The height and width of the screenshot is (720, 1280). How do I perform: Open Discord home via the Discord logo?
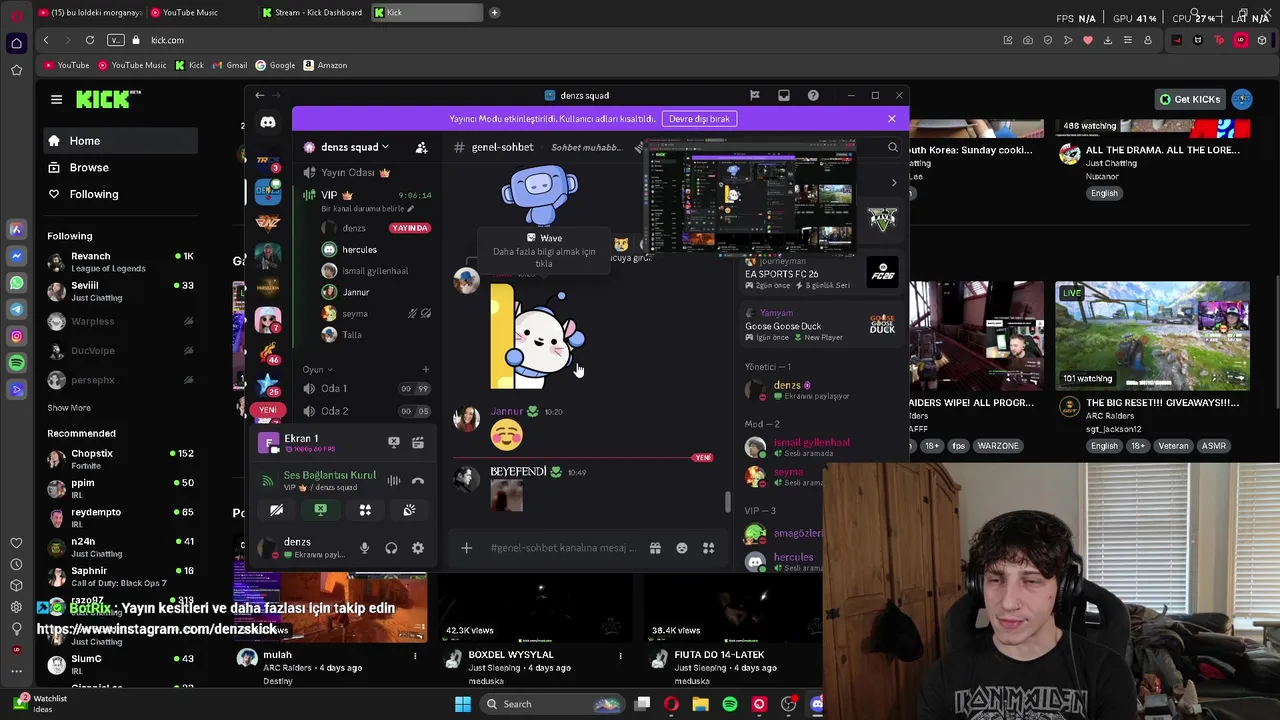pyautogui.click(x=268, y=122)
